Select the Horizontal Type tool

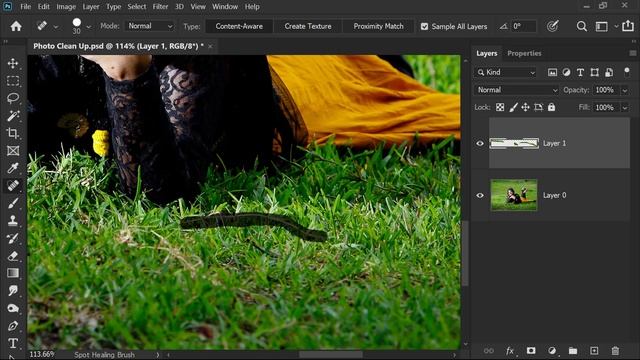point(13,343)
